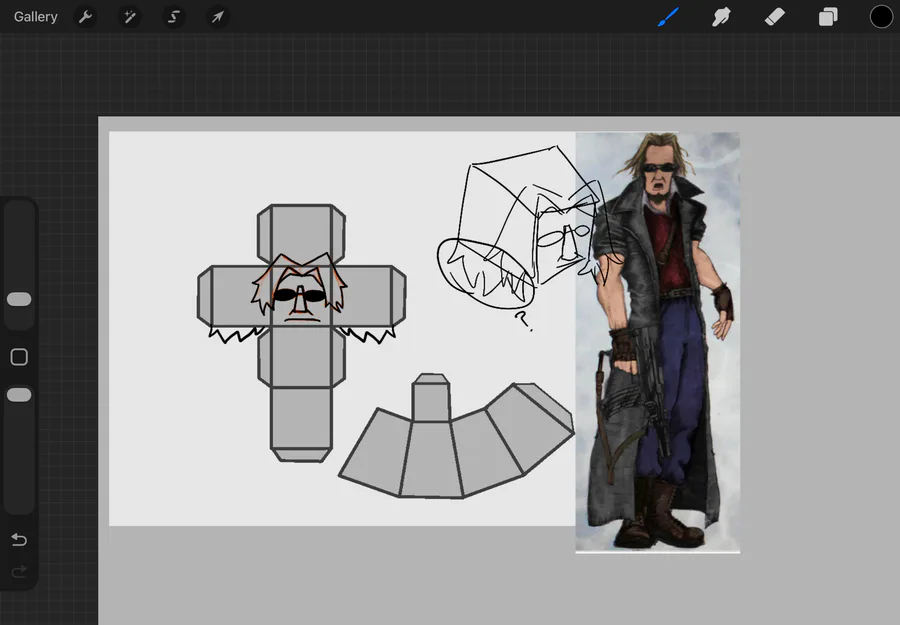The width and height of the screenshot is (900, 625).
Task: Select the Brush tool
Action: (669, 17)
